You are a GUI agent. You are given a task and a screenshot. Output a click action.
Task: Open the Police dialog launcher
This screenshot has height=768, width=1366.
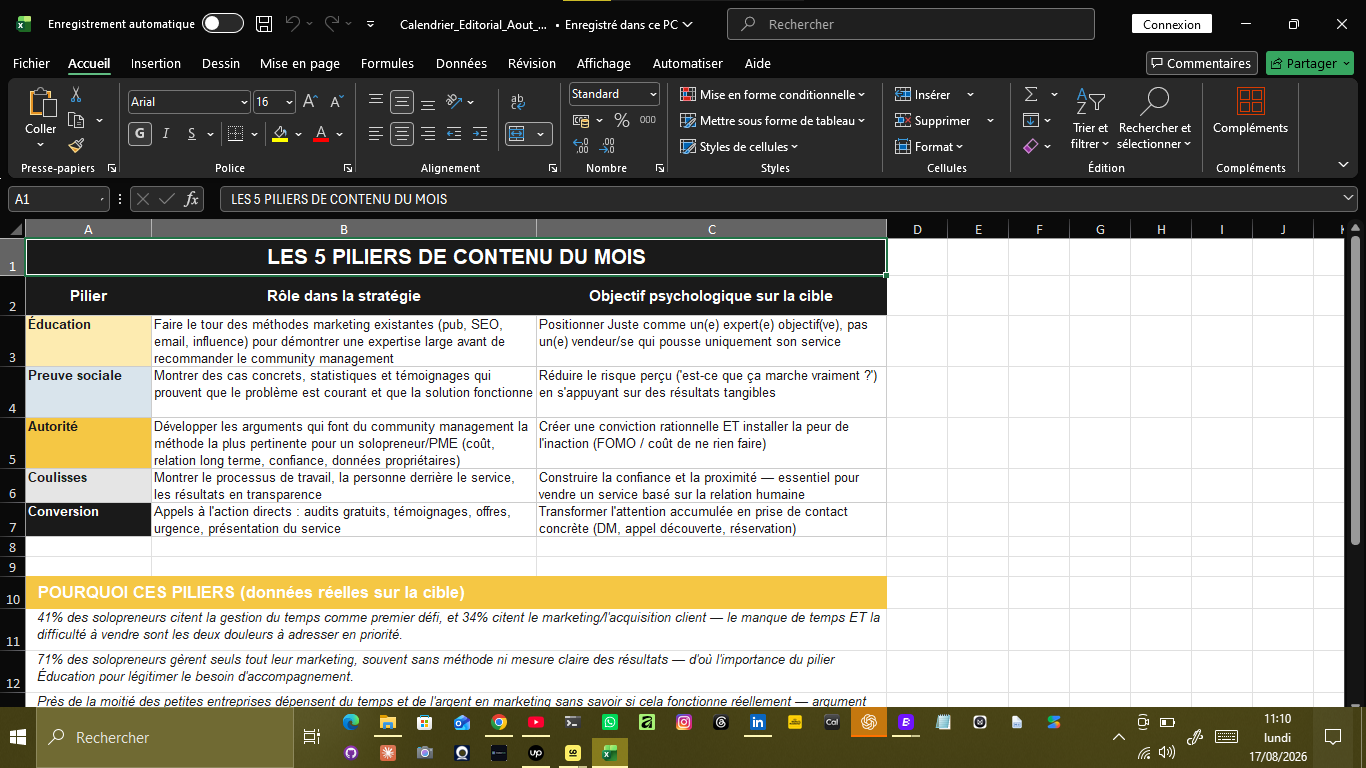click(x=348, y=169)
